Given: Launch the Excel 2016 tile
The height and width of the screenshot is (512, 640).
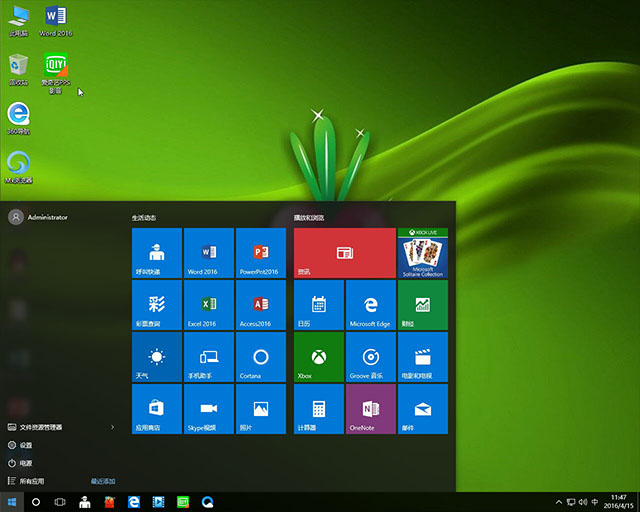Looking at the screenshot, I should pos(208,305).
